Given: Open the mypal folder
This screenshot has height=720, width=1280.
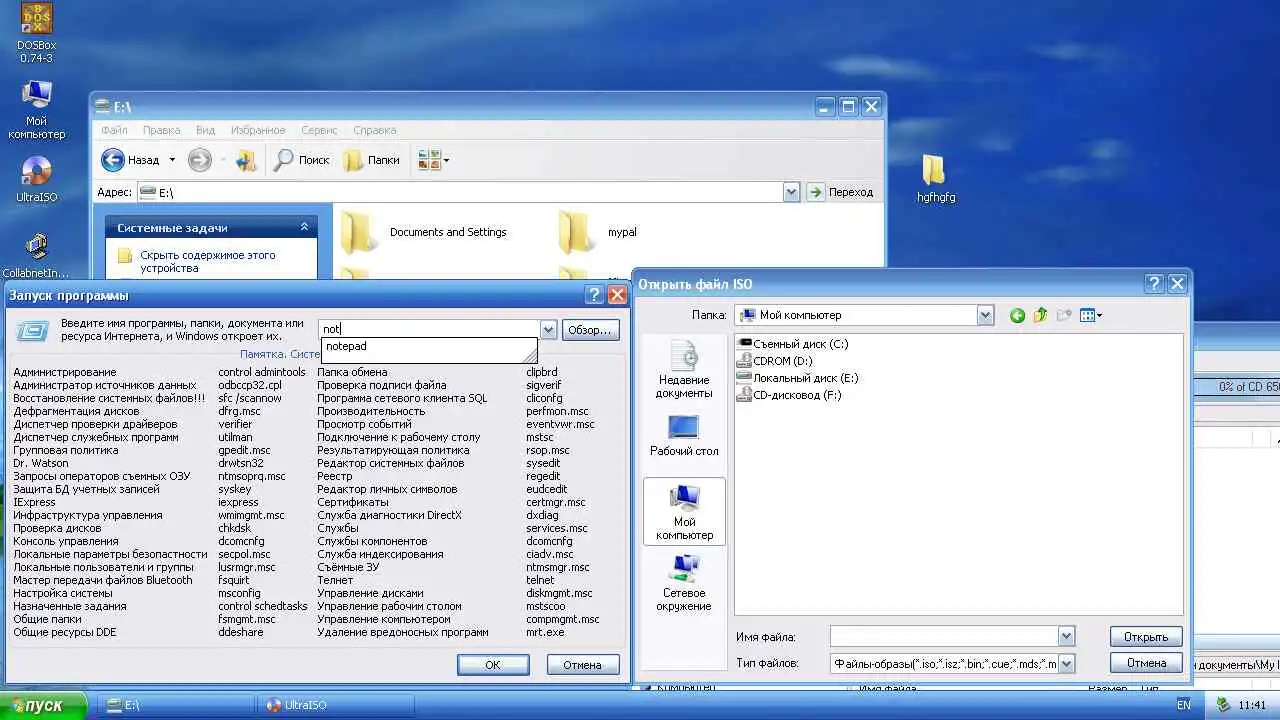Looking at the screenshot, I should [598, 232].
